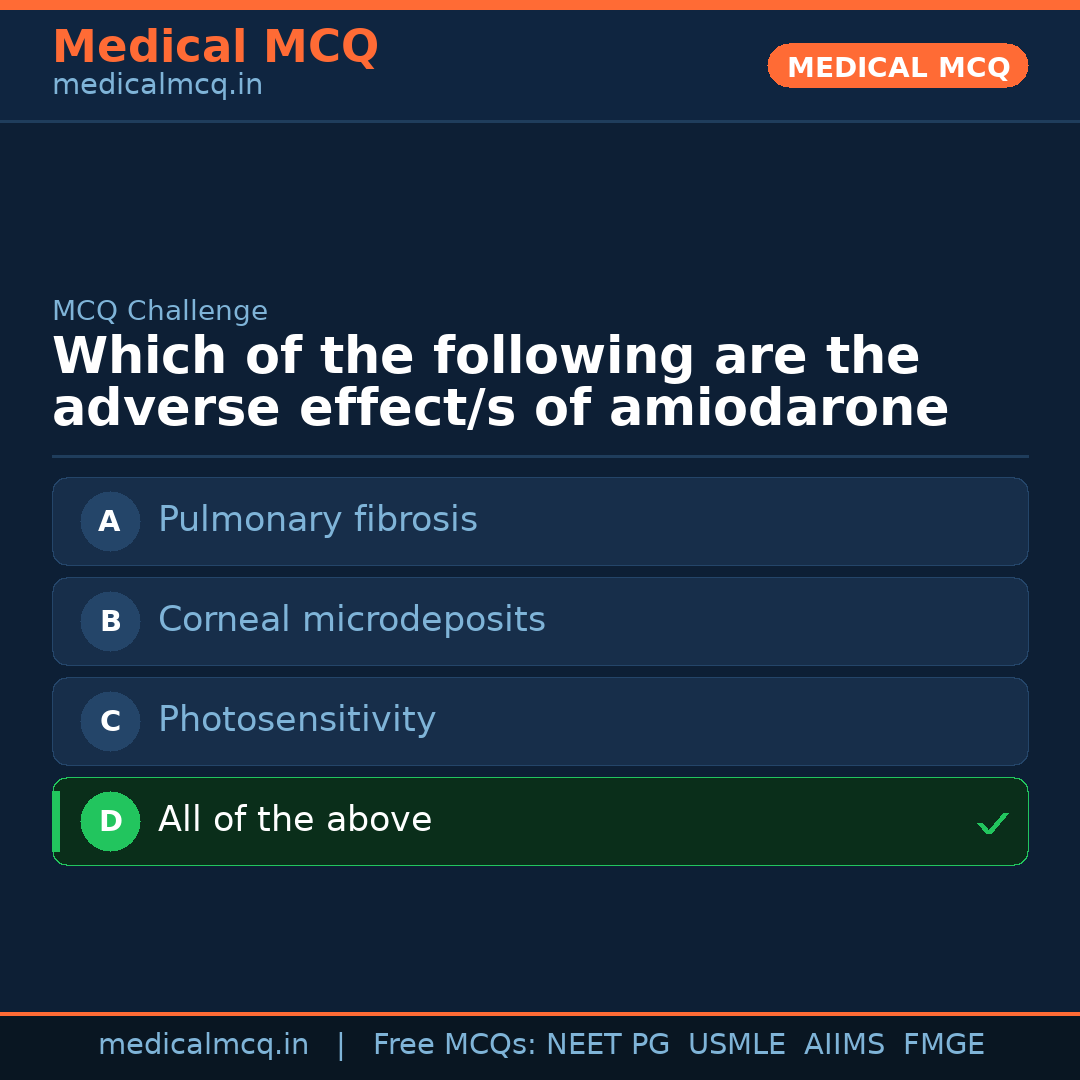The height and width of the screenshot is (1080, 1080).
Task: Open the MCQ Challenge section label
Action: tap(160, 311)
